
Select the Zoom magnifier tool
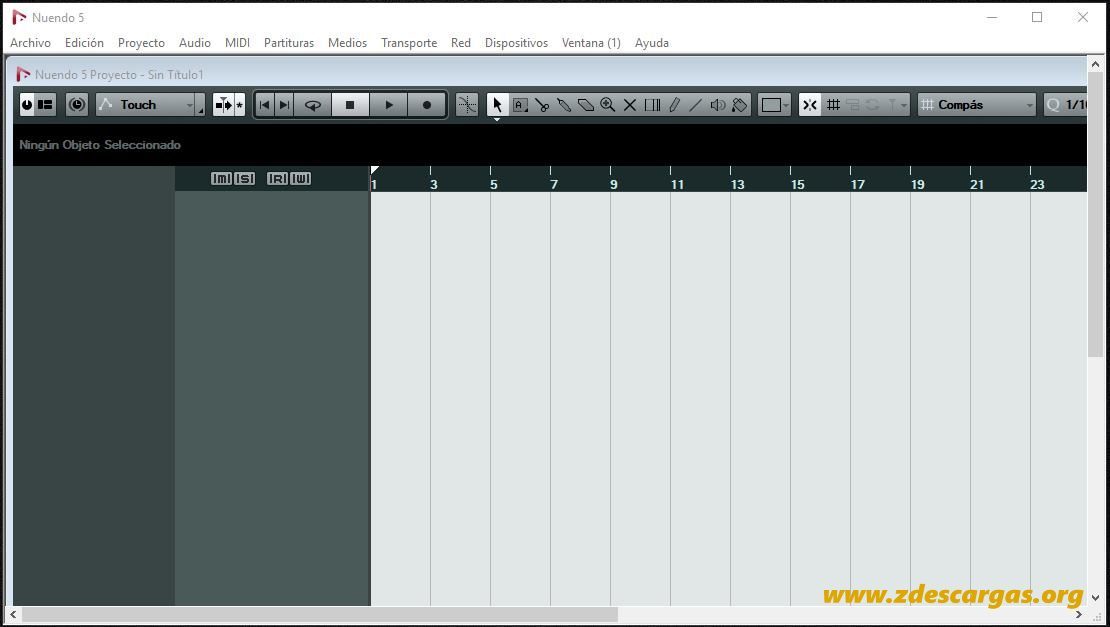coord(607,105)
